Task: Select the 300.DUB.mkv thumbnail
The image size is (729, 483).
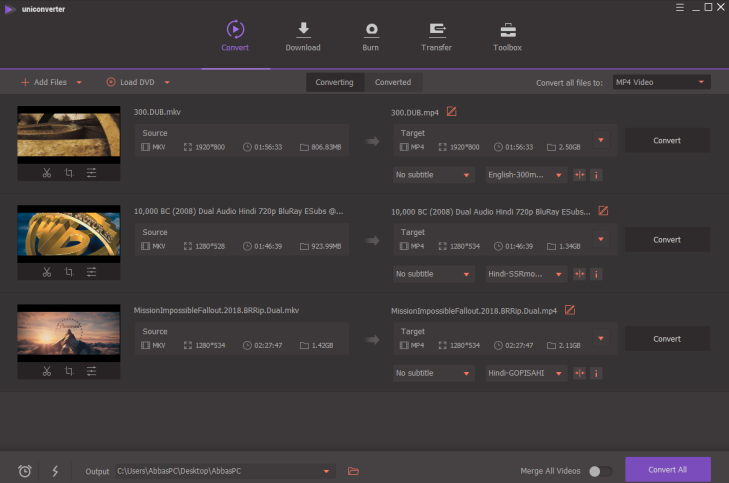Action: pos(69,135)
